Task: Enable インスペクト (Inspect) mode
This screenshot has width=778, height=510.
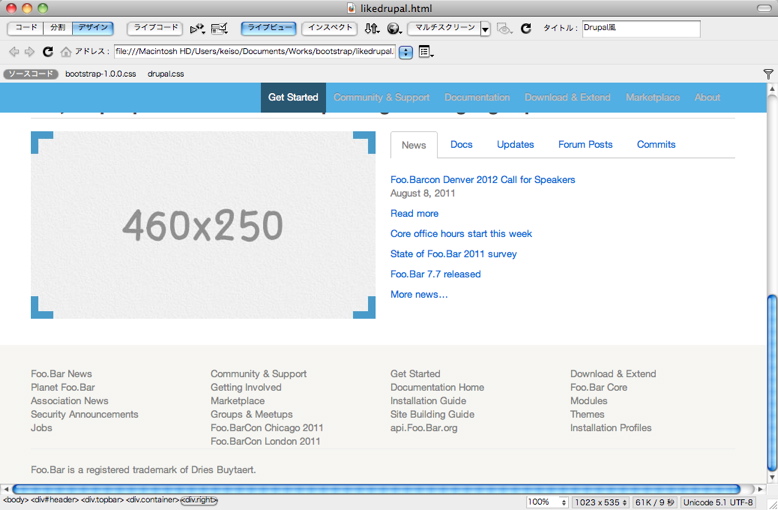Action: (x=330, y=29)
